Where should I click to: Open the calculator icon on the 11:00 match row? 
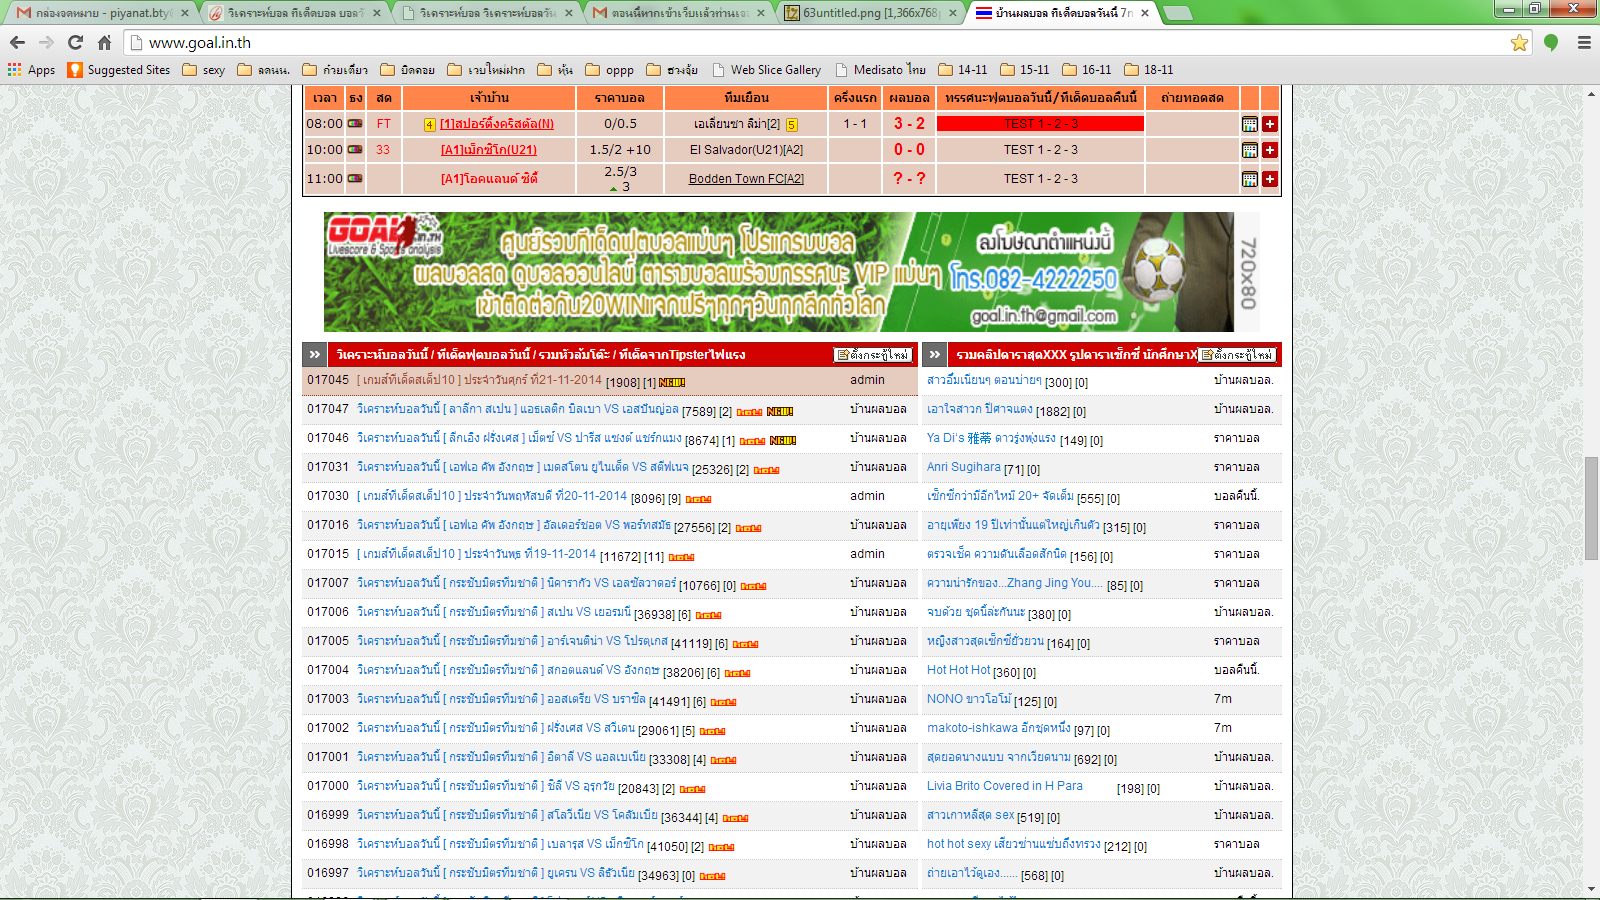1249,179
